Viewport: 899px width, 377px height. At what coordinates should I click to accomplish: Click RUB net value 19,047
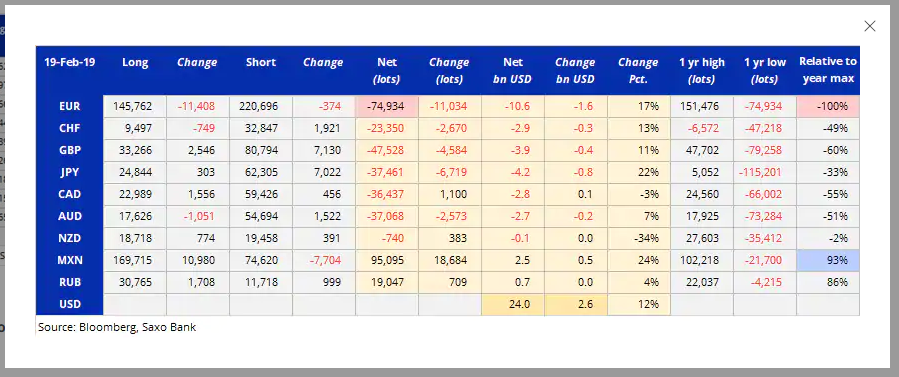click(387, 282)
